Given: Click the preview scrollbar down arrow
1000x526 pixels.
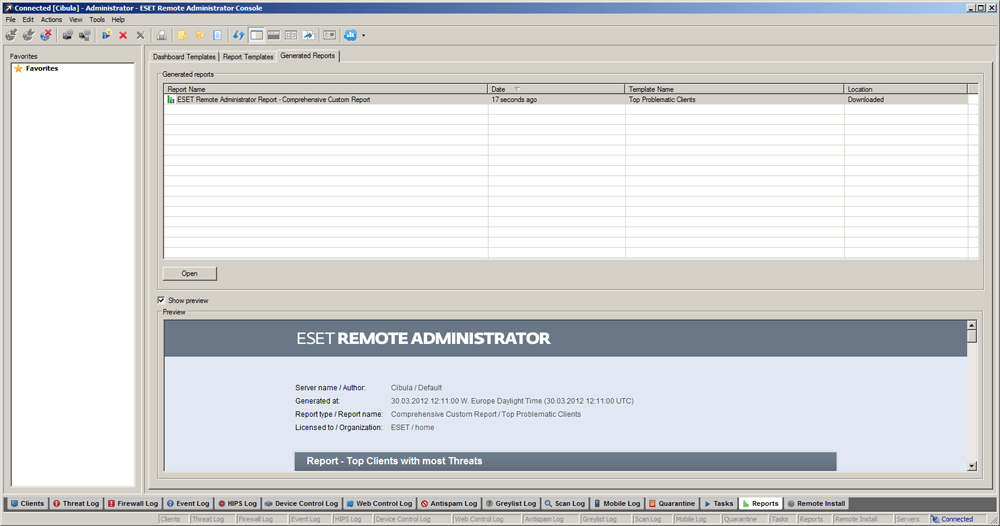Looking at the screenshot, I should click(971, 466).
